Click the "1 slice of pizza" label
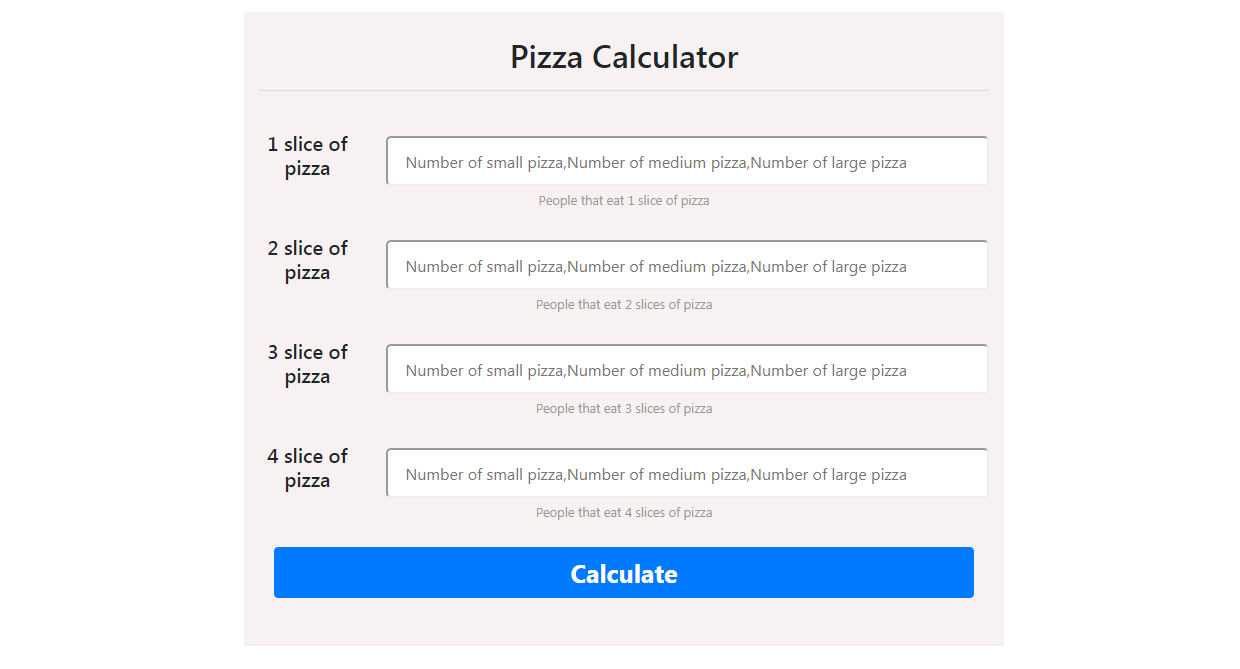This screenshot has width=1240, height=669. pos(307,157)
